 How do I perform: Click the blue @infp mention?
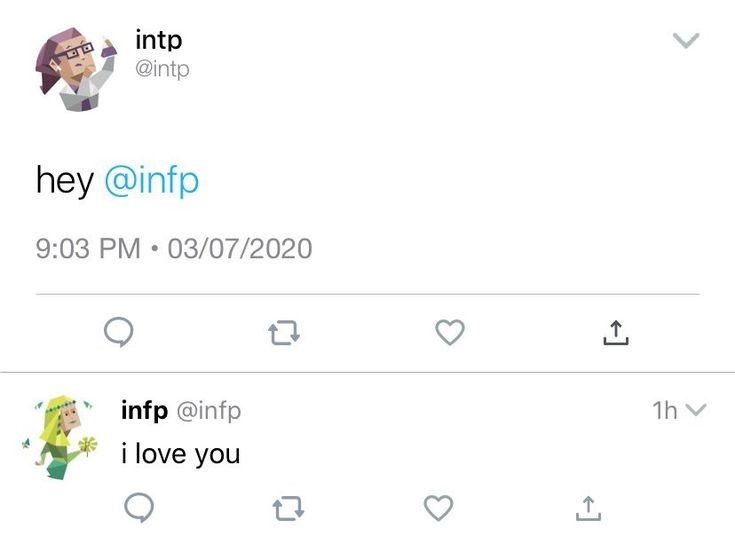coord(151,181)
